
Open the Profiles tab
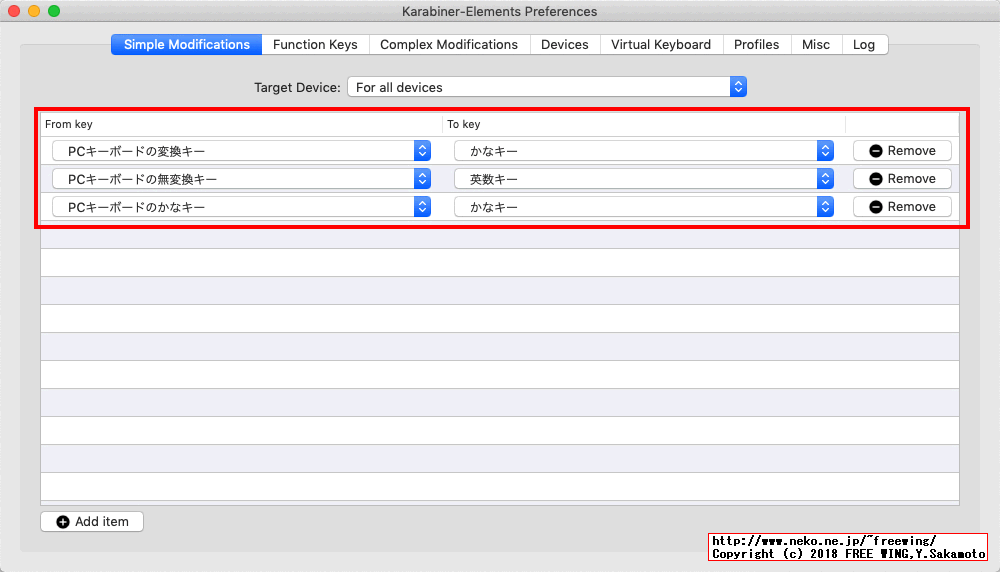tap(756, 45)
